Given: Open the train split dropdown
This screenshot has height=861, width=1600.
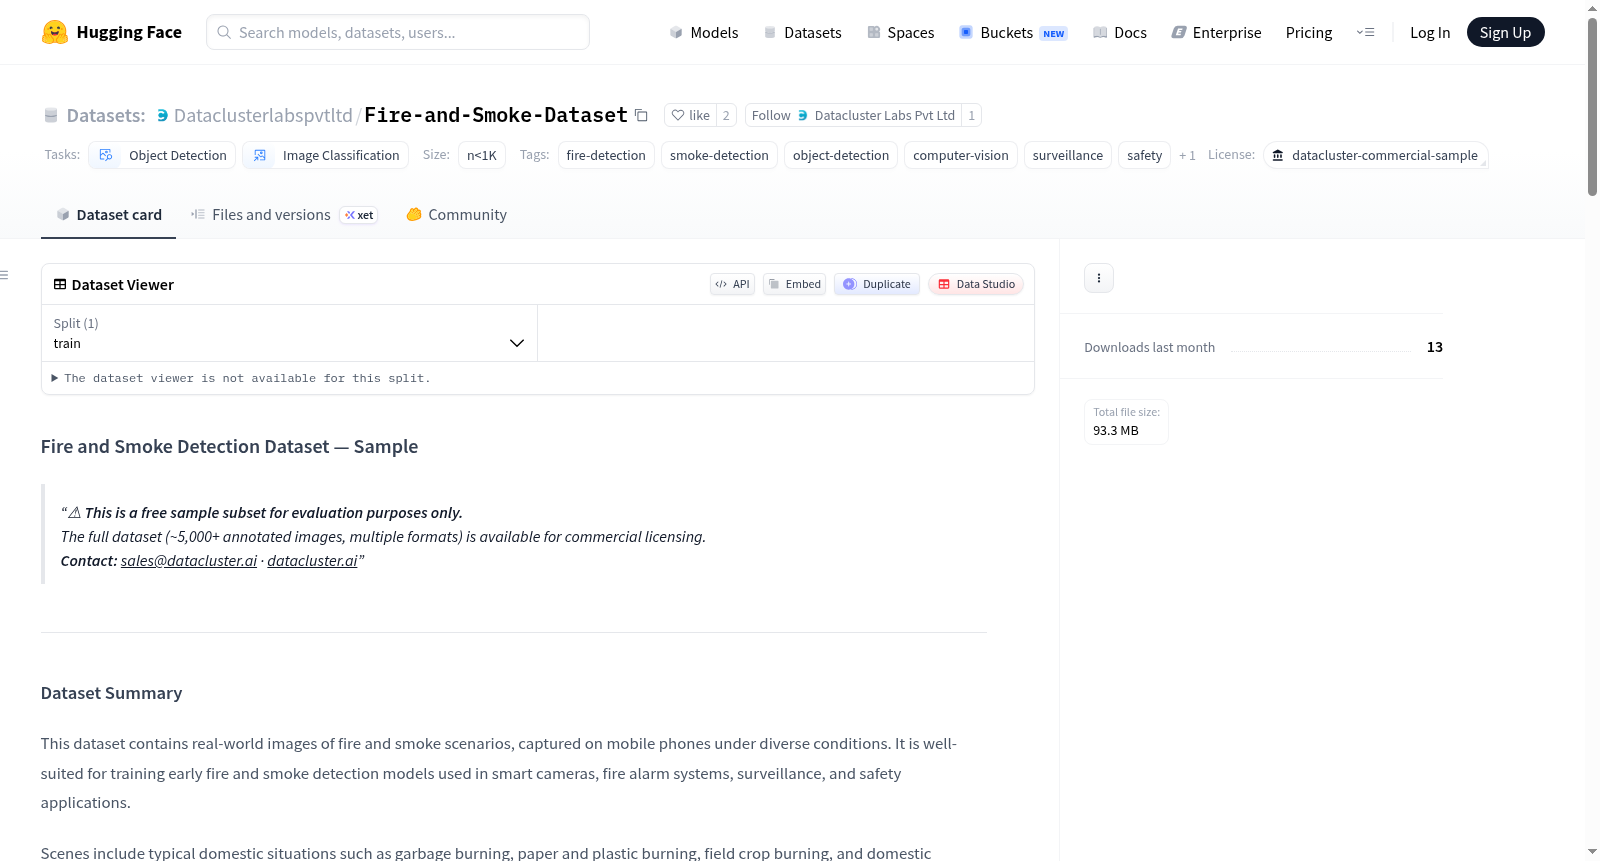Looking at the screenshot, I should pyautogui.click(x=289, y=333).
